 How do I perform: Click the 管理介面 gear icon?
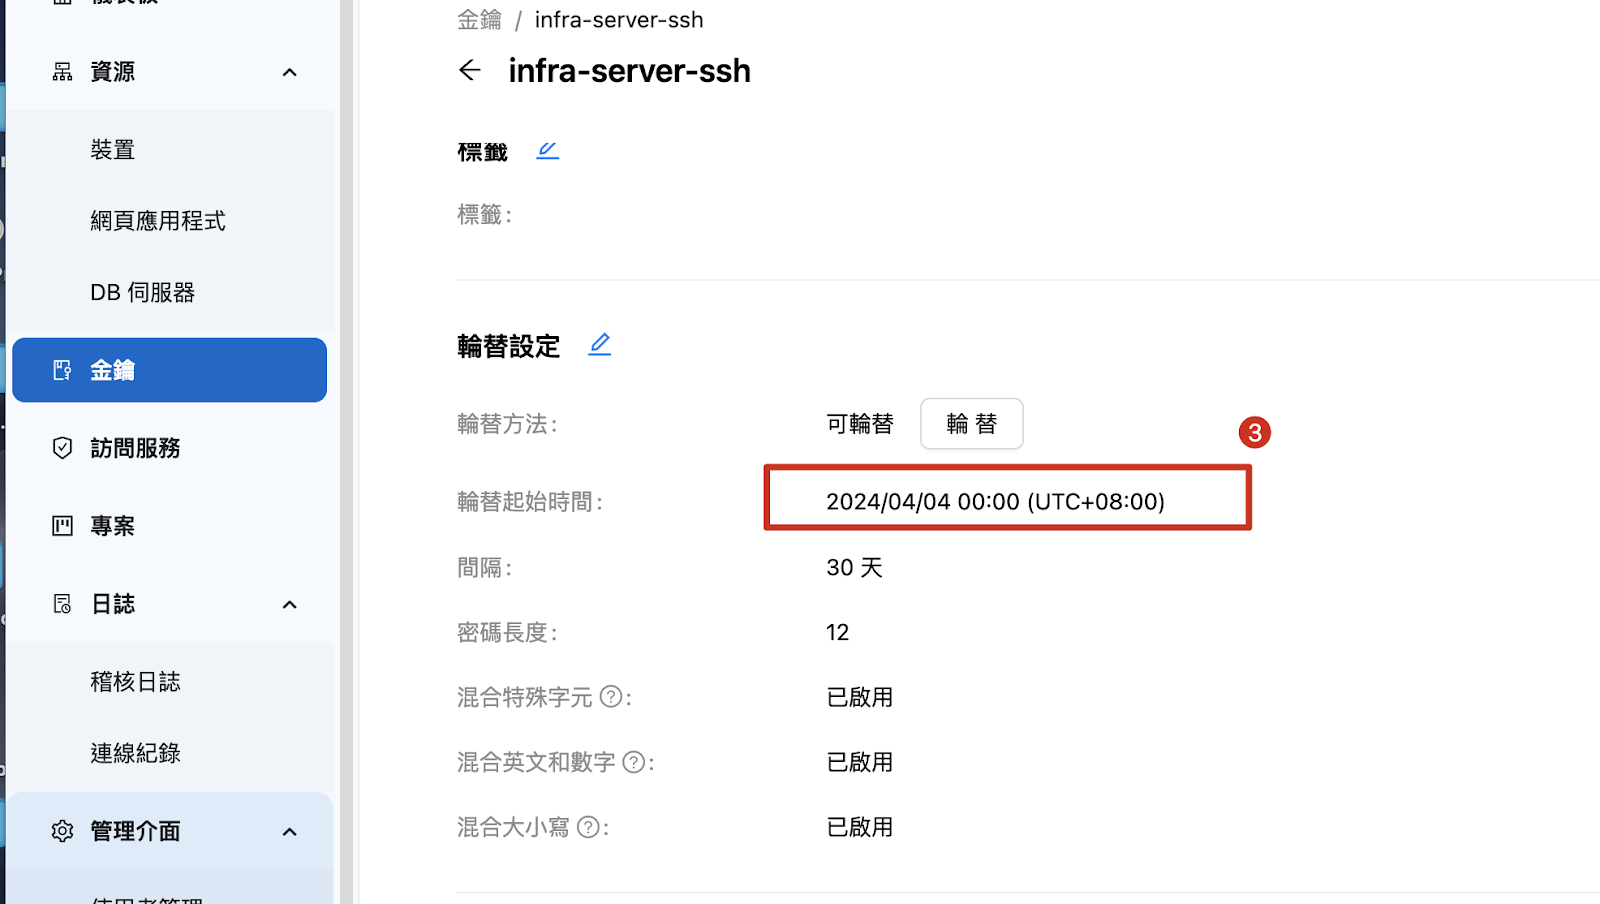pyautogui.click(x=62, y=831)
